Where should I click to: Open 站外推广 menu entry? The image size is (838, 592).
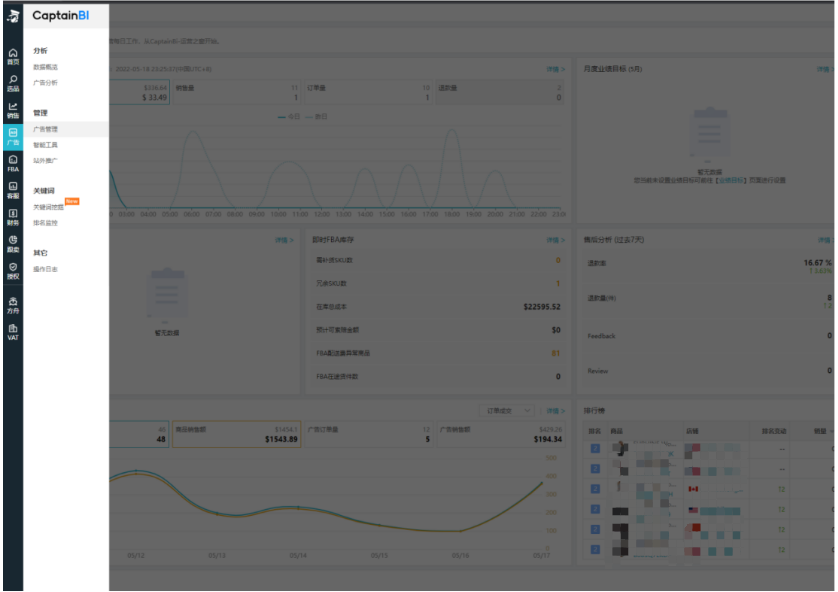pos(46,160)
